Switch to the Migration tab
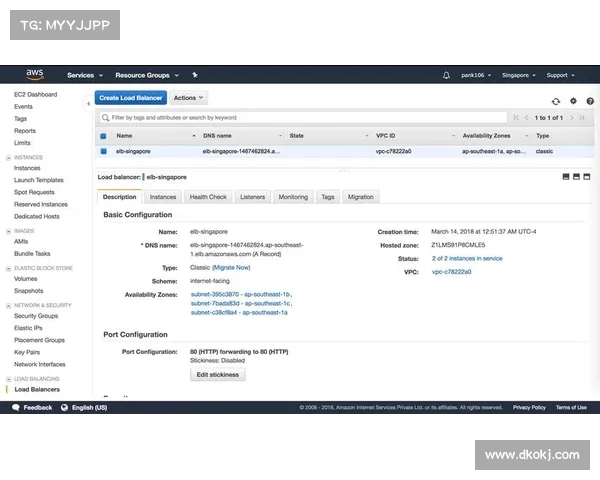The height and width of the screenshot is (480, 600). click(x=361, y=197)
